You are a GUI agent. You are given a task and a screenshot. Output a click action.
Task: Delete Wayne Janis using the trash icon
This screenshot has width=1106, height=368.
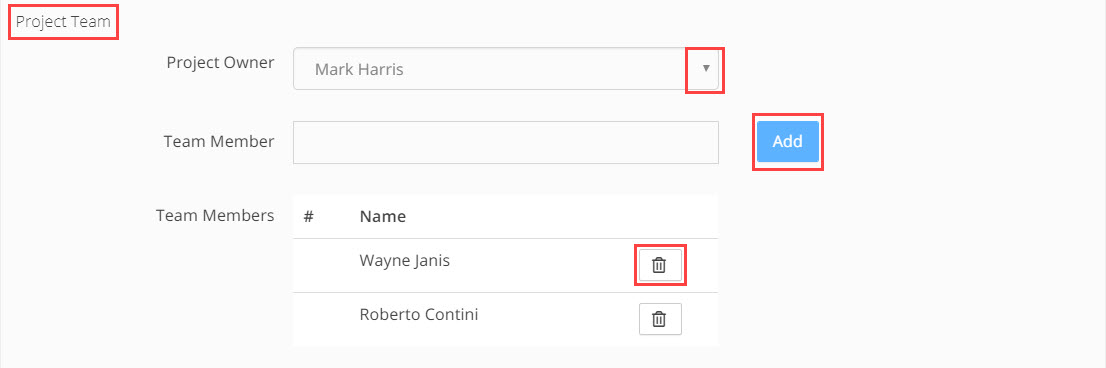click(660, 265)
